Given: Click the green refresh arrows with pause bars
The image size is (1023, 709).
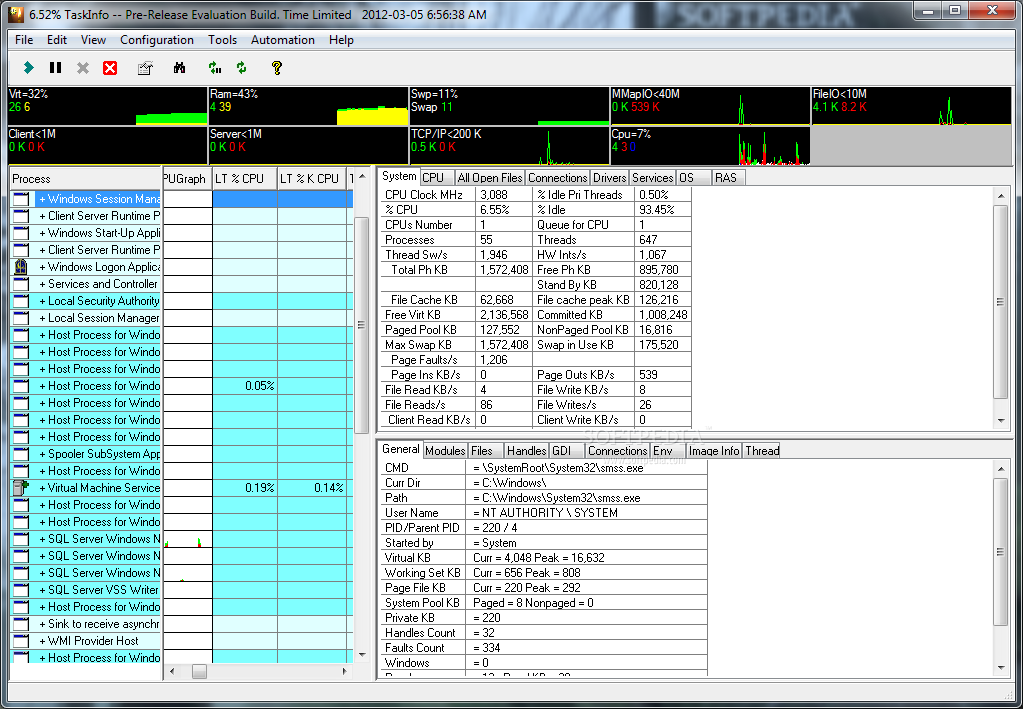Looking at the screenshot, I should (x=215, y=68).
